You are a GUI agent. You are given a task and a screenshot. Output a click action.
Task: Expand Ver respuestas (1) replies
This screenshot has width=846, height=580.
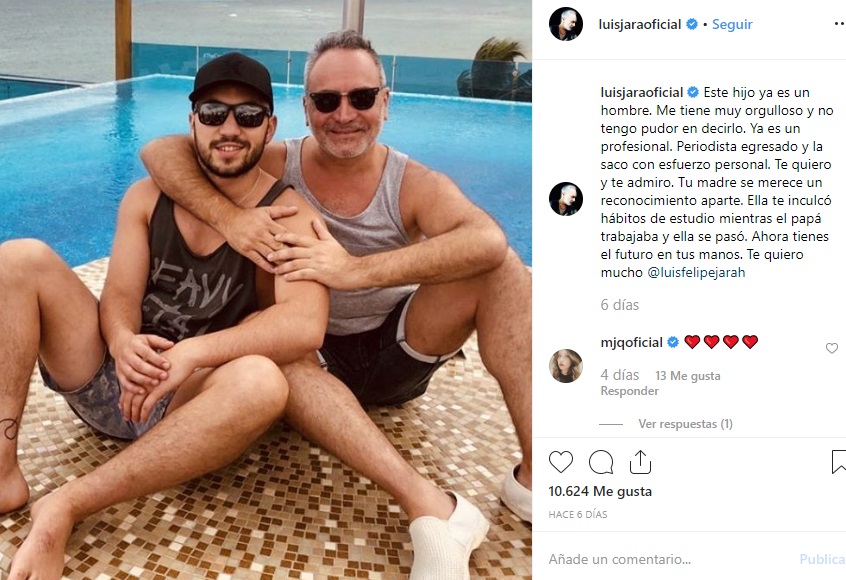pyautogui.click(x=685, y=424)
